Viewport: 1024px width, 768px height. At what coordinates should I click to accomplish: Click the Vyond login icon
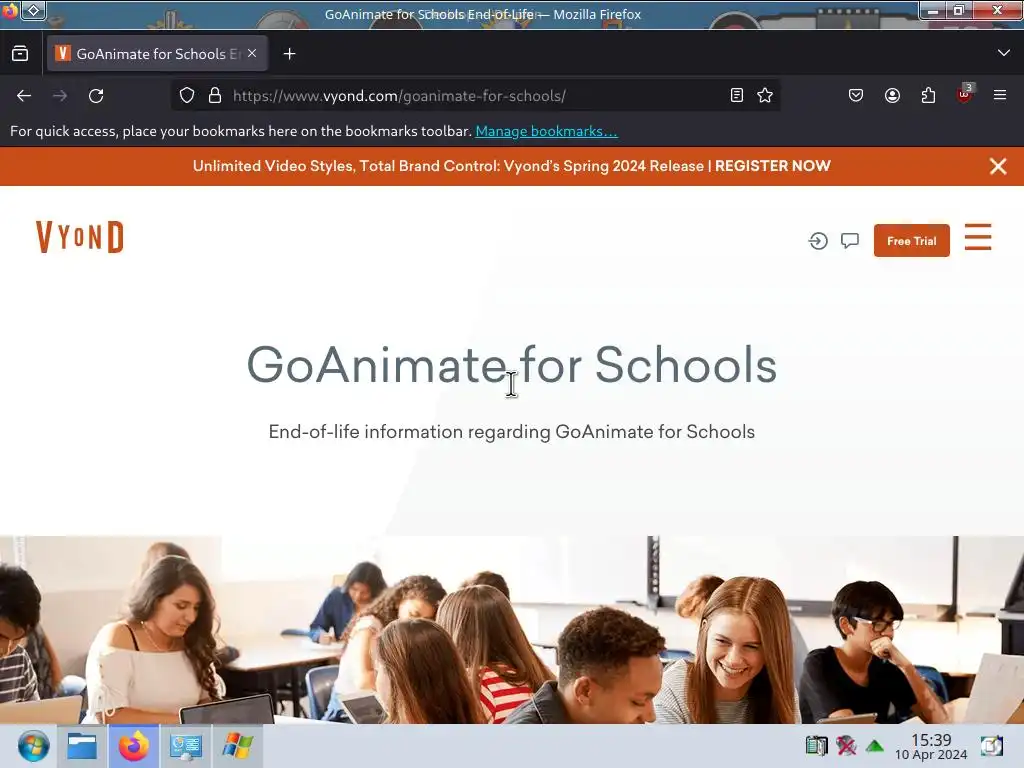pyautogui.click(x=818, y=241)
